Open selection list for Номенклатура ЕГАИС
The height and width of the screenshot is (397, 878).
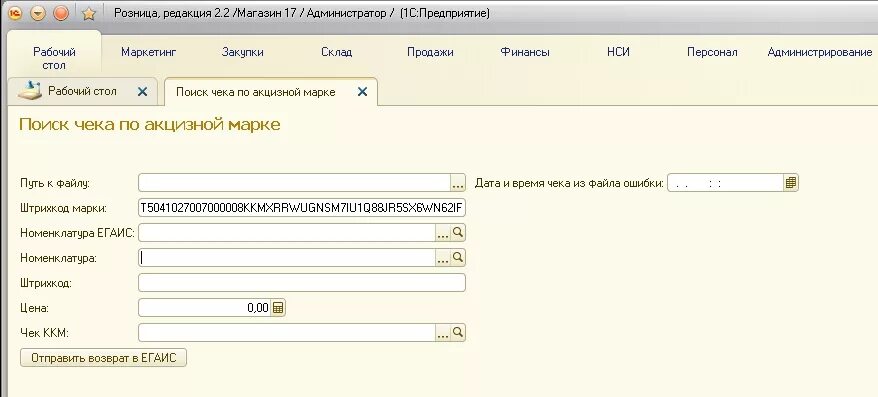(443, 233)
